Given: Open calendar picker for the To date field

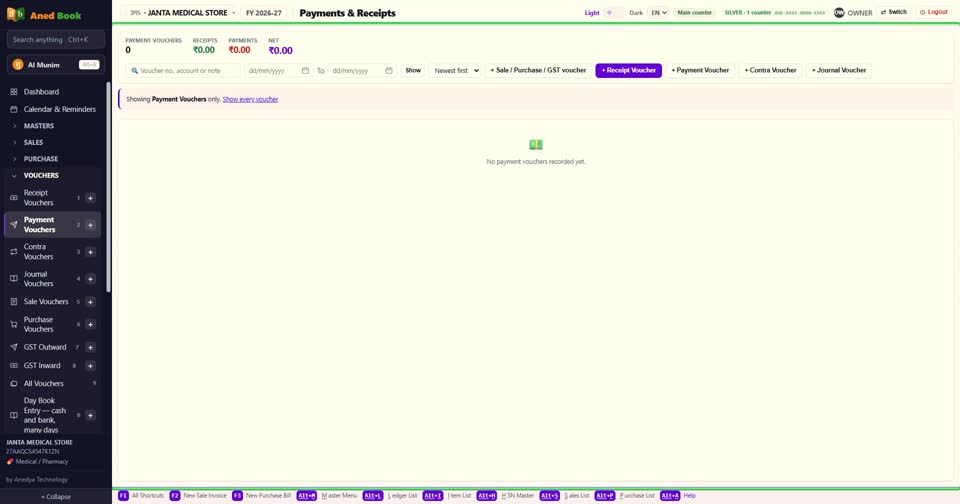Looking at the screenshot, I should [x=389, y=70].
